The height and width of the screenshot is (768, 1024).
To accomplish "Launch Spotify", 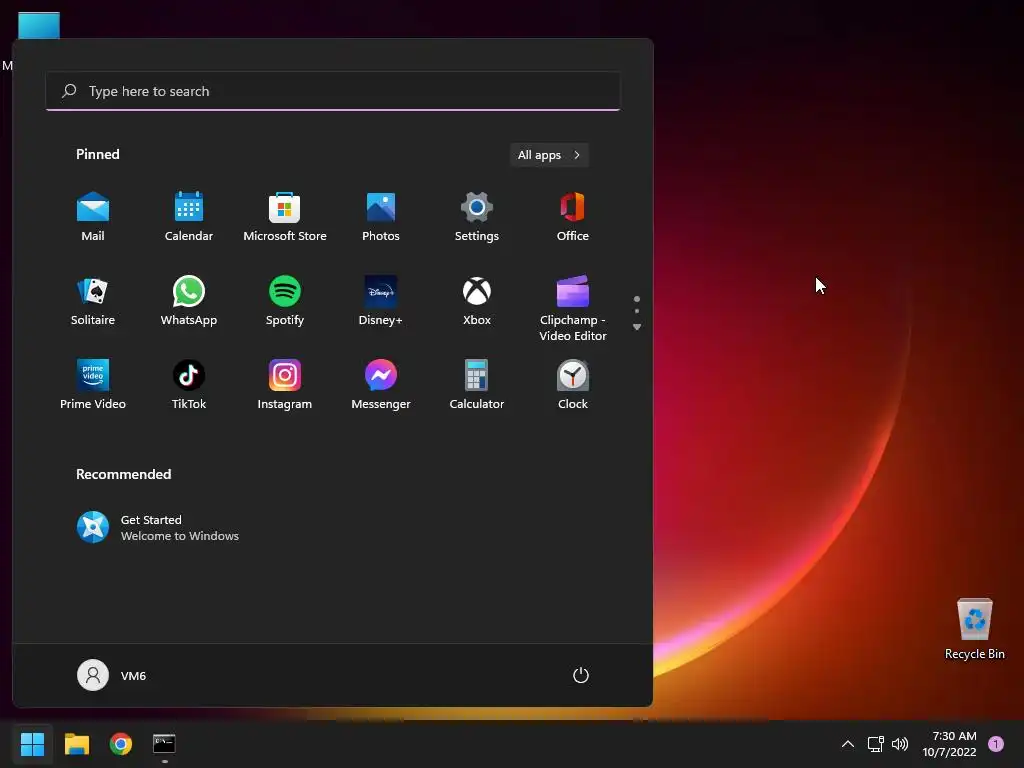I will 285,301.
